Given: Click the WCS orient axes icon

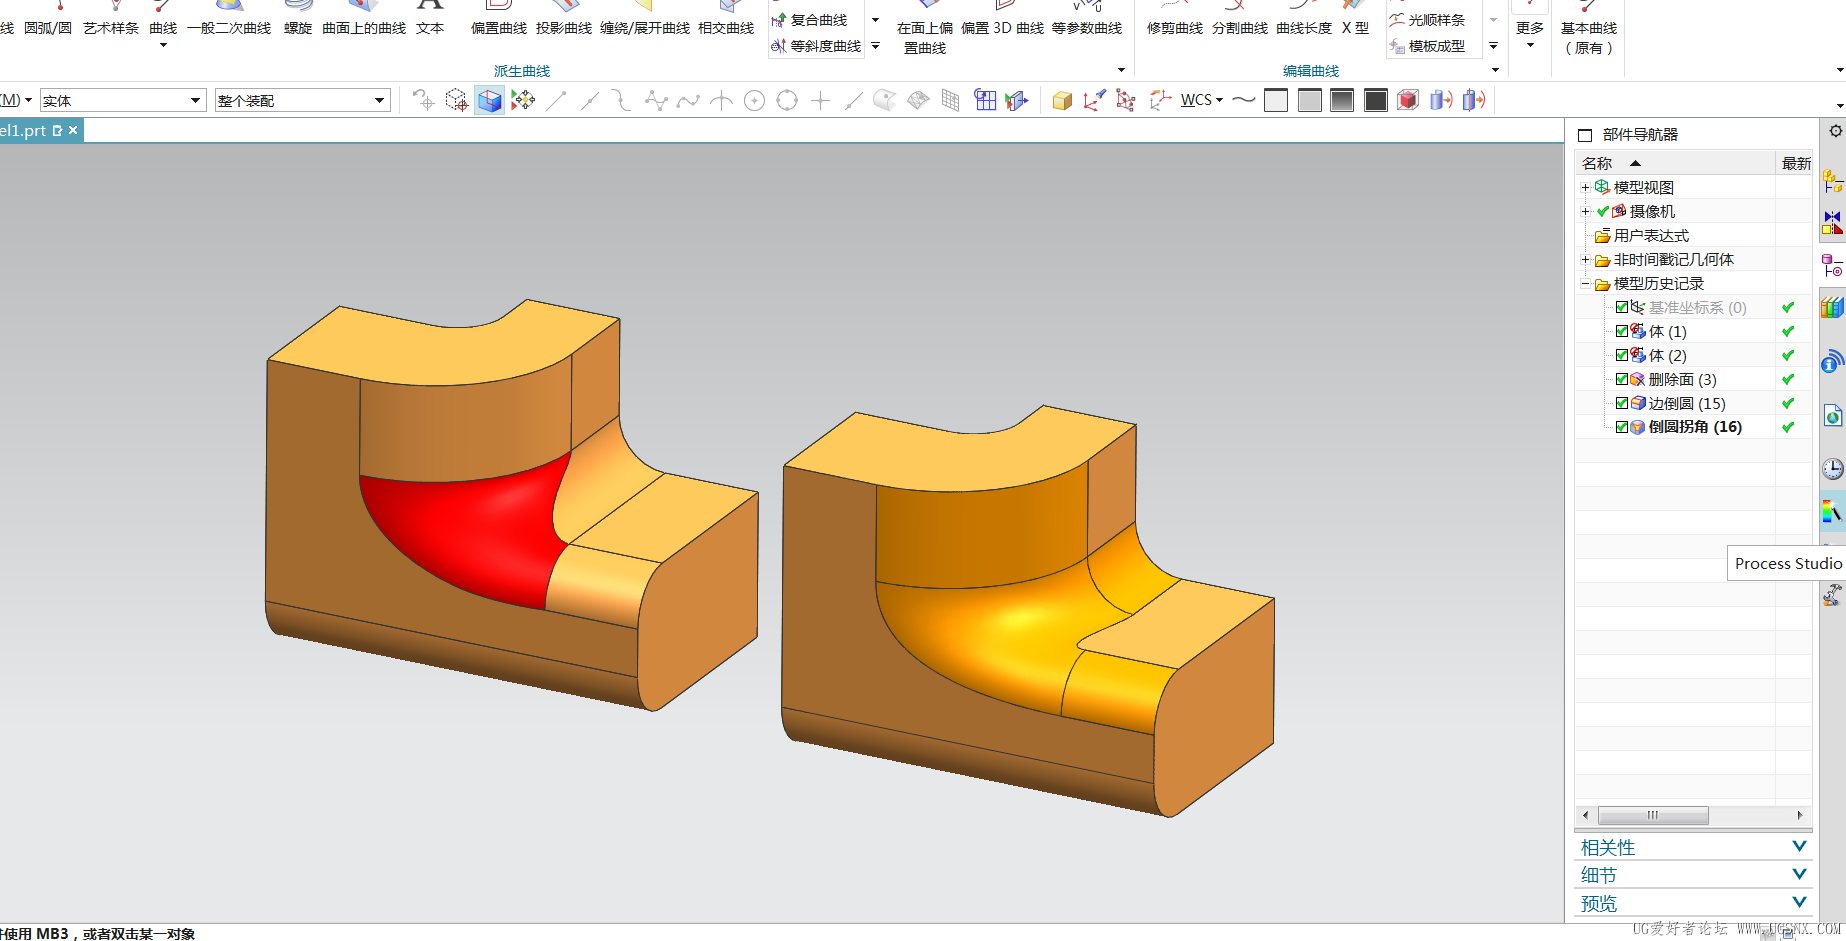Looking at the screenshot, I should tap(1093, 100).
